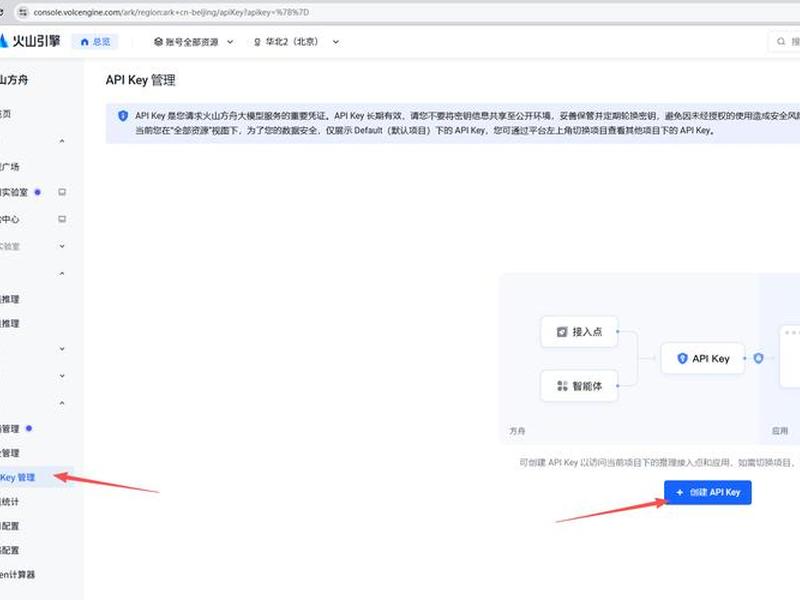
Task: Click the 方舟 label under diagram
Action: tap(517, 431)
